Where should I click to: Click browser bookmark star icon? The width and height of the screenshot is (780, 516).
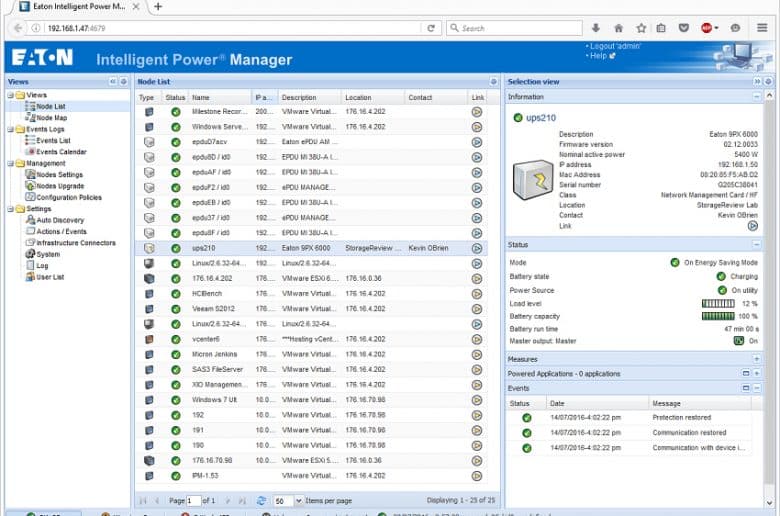[x=641, y=28]
